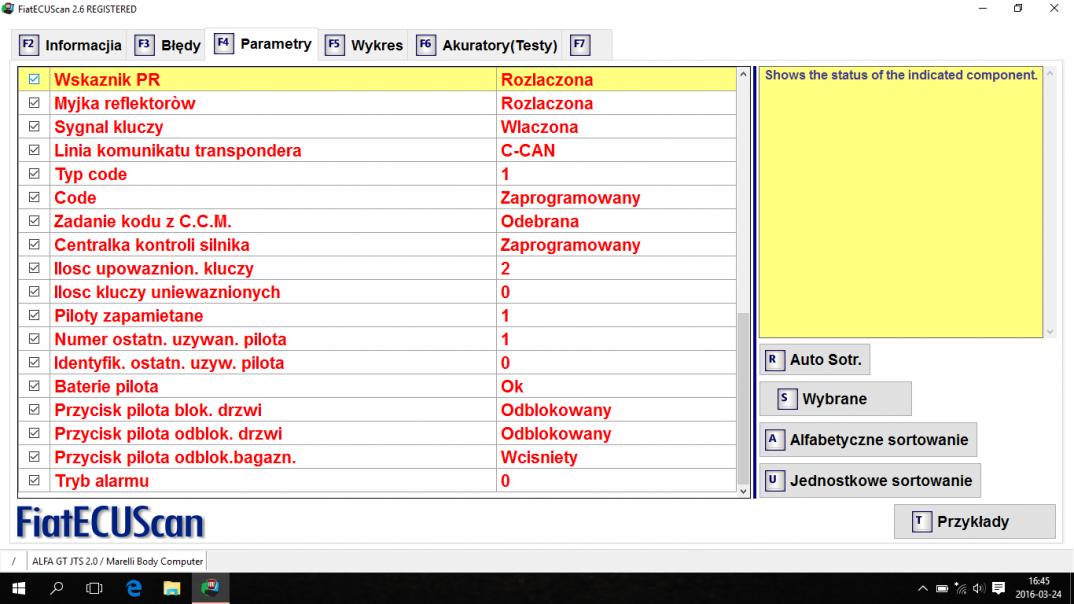Open the Przykłady button
Viewport: 1074px width, 604px height.
pos(975,522)
